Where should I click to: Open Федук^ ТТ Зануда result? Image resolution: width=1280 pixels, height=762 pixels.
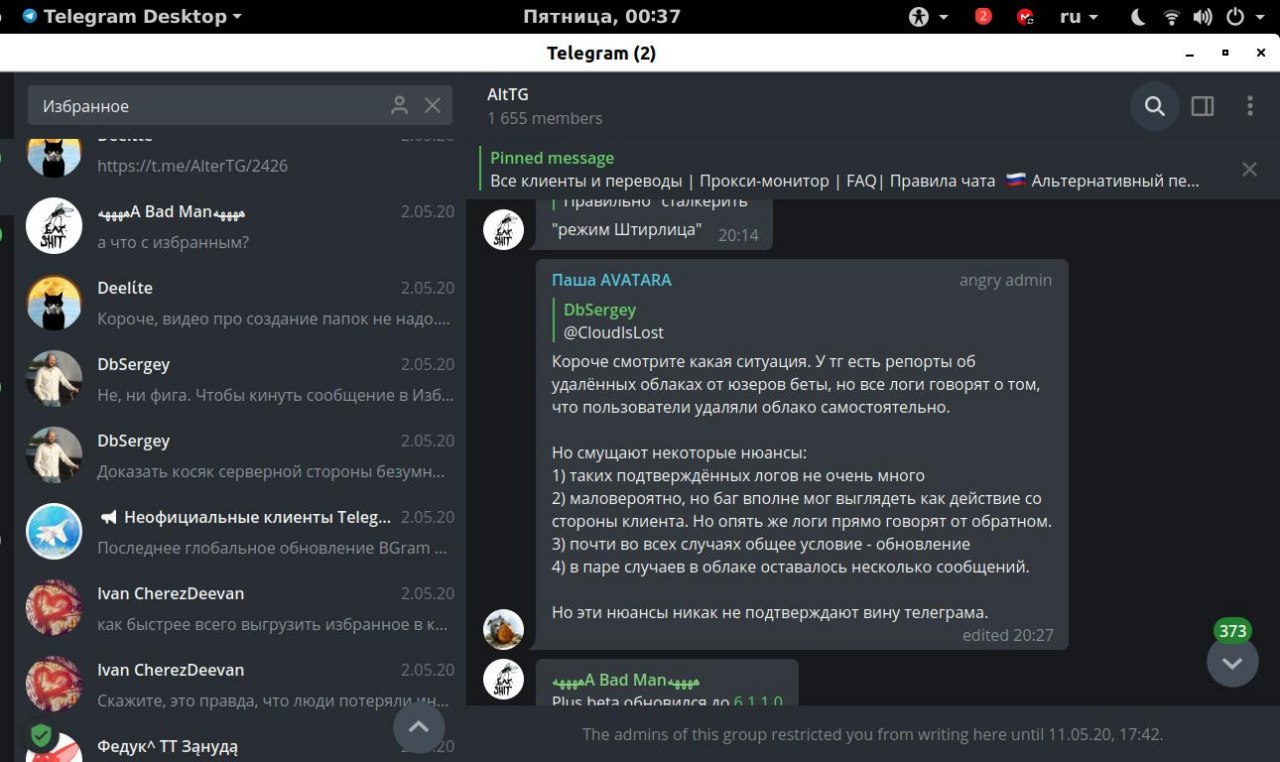click(240, 744)
